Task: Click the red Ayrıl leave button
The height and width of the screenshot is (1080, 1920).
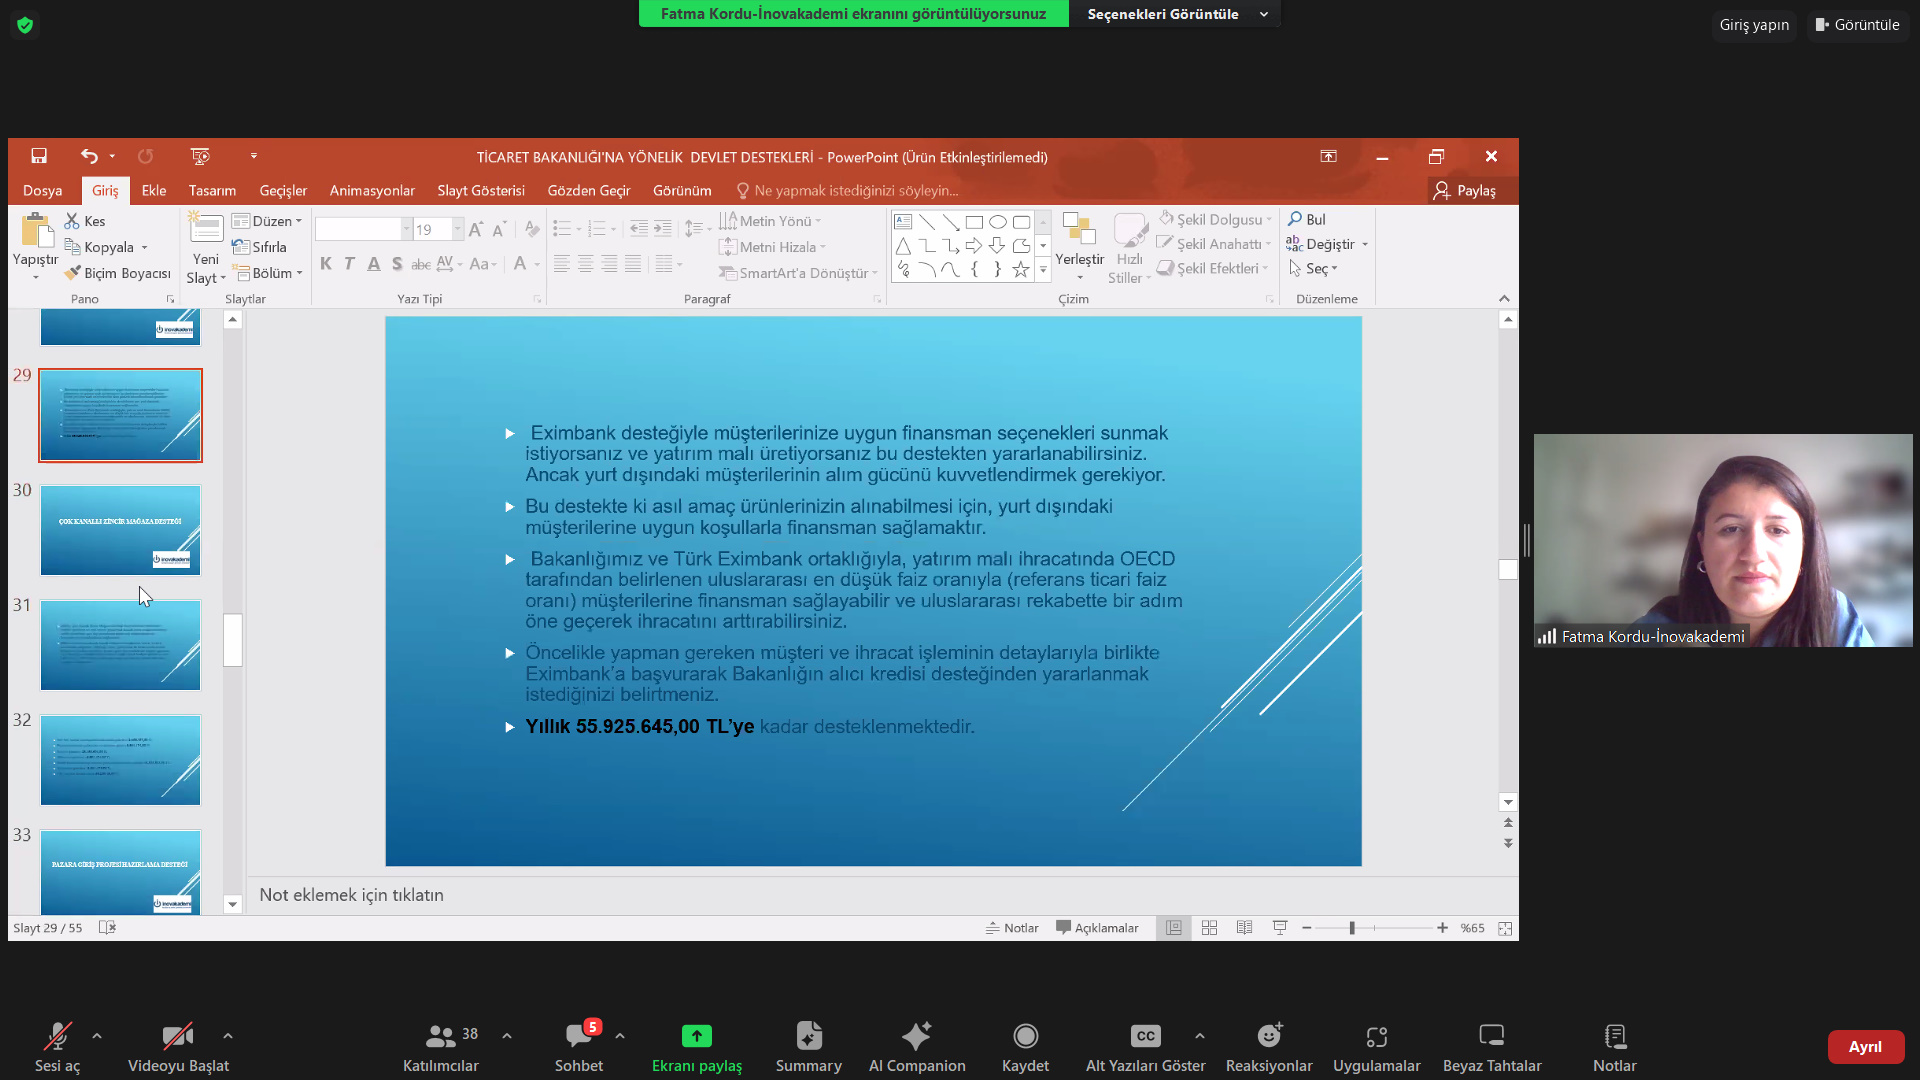Action: coord(1864,1046)
